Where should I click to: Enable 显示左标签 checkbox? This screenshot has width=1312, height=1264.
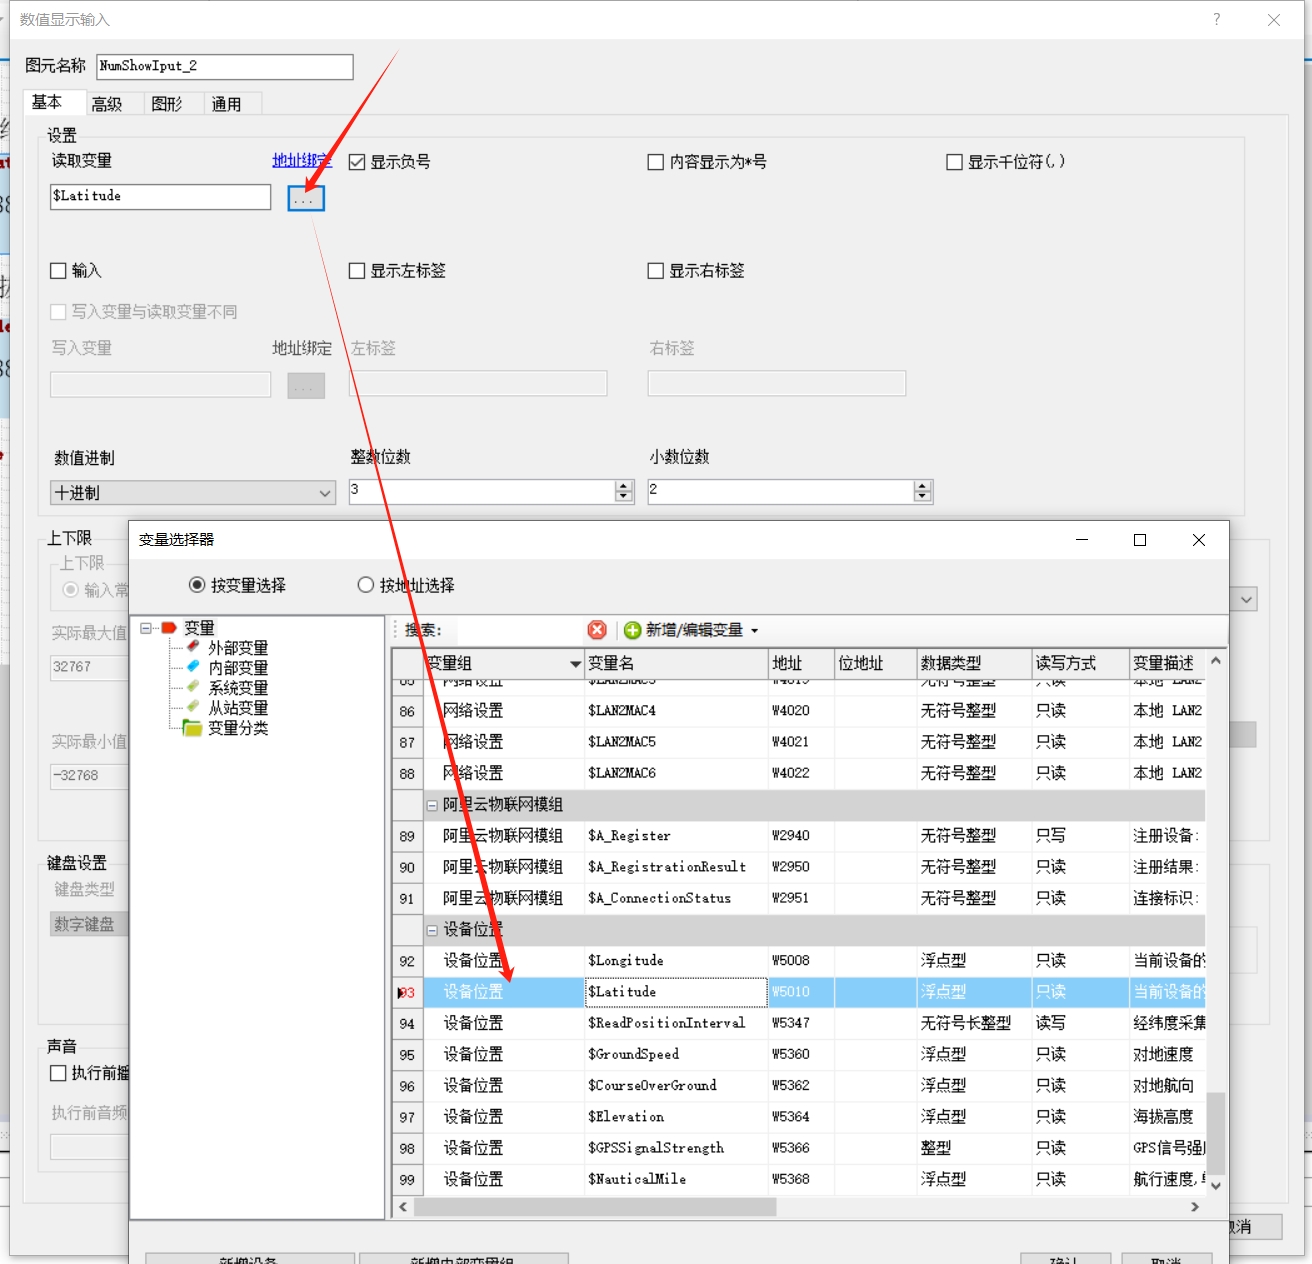(357, 271)
